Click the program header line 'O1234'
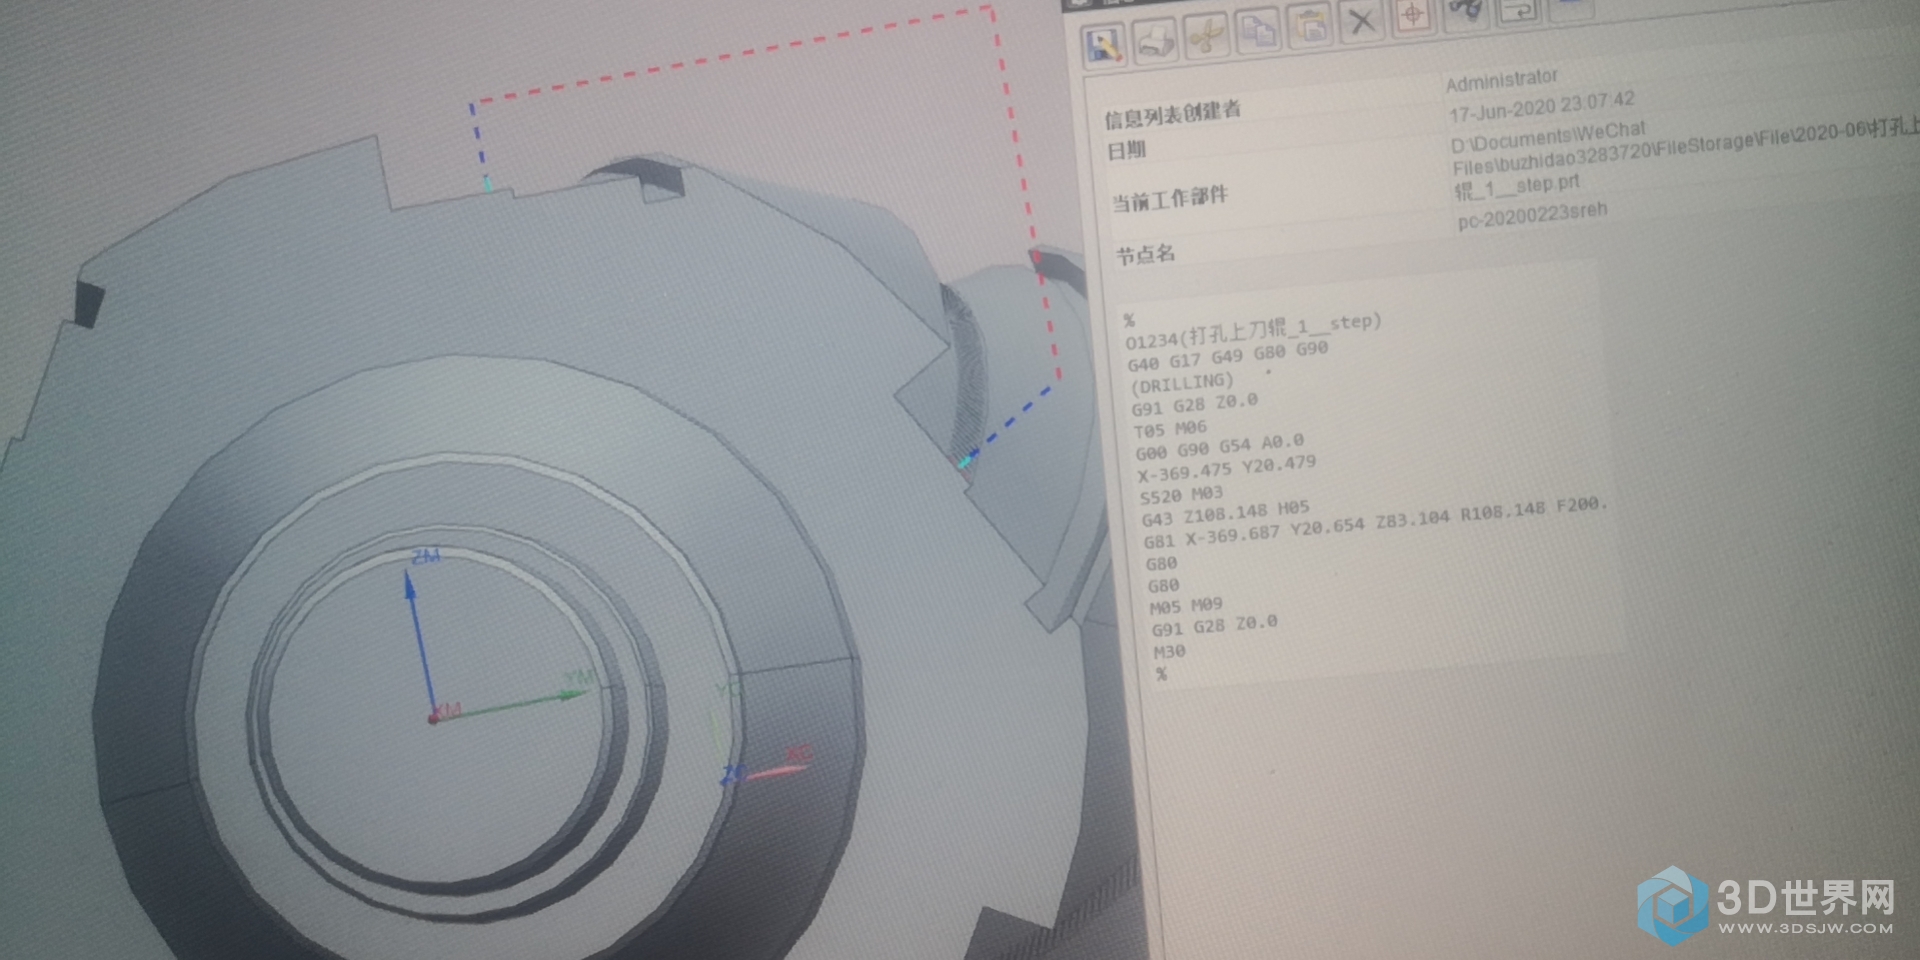 (x=1254, y=331)
